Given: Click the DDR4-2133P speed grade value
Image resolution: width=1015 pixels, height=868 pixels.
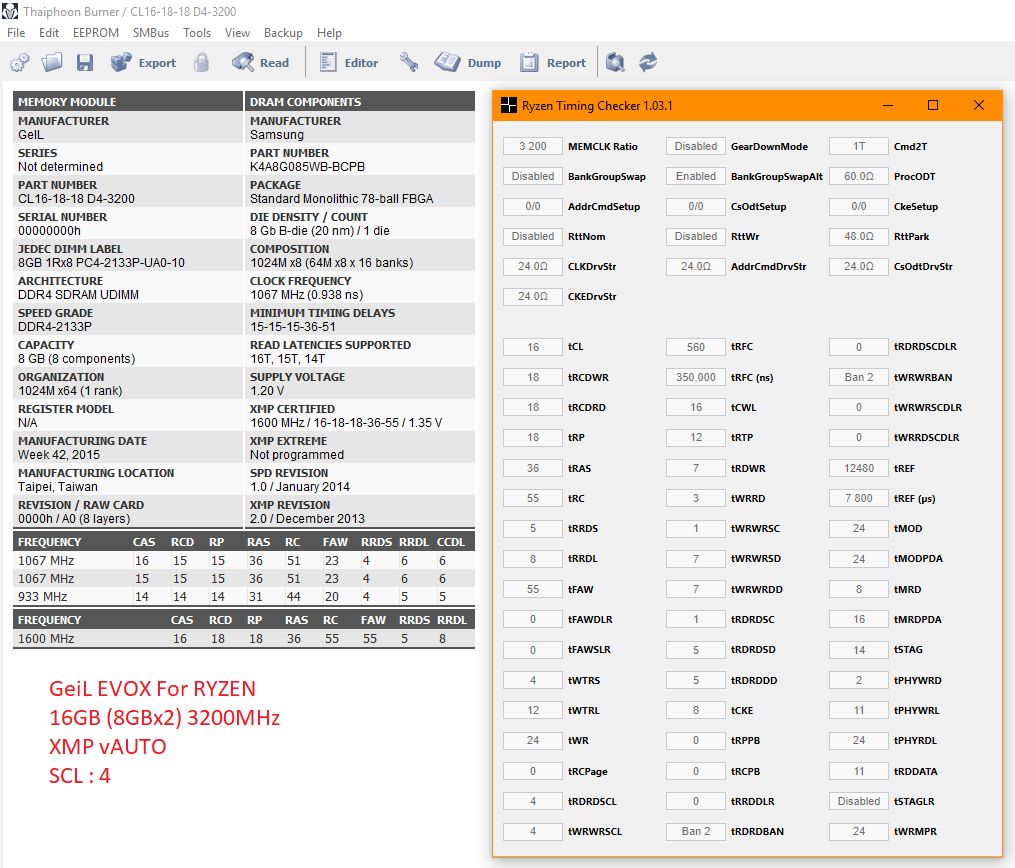Looking at the screenshot, I should 55,326.
